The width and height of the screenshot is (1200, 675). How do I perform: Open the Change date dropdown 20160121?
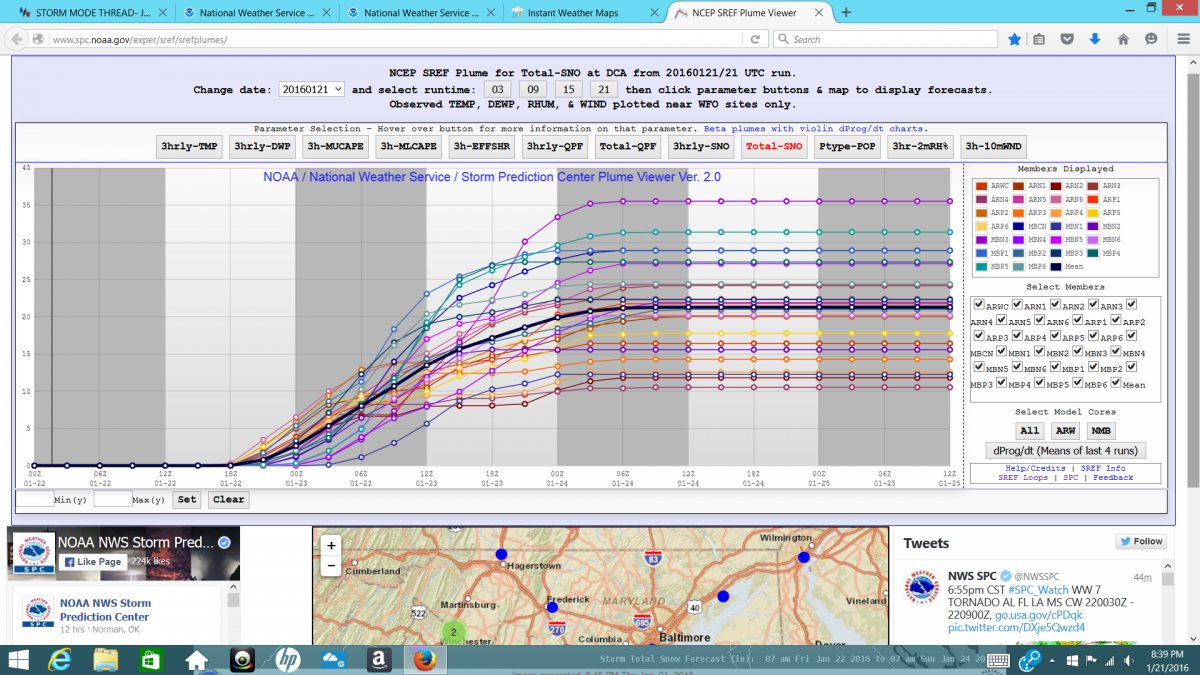pyautogui.click(x=311, y=89)
